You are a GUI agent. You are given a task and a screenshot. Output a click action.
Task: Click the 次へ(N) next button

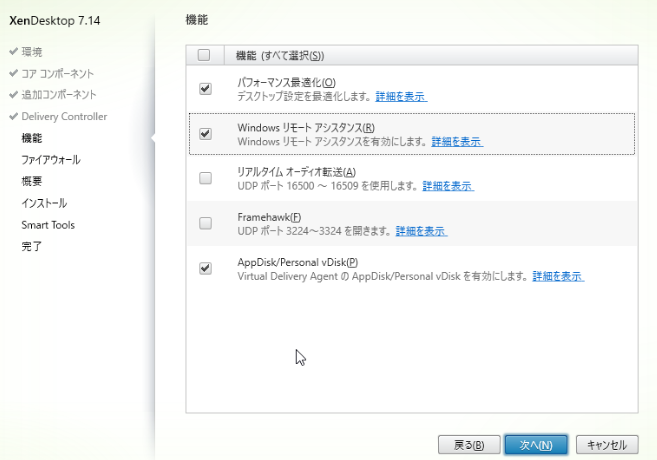click(536, 445)
